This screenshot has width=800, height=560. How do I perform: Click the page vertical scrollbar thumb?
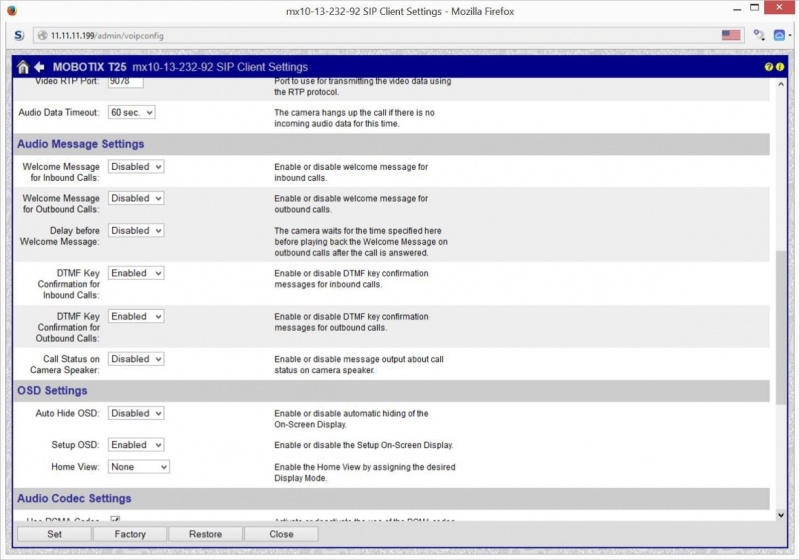coord(781,327)
